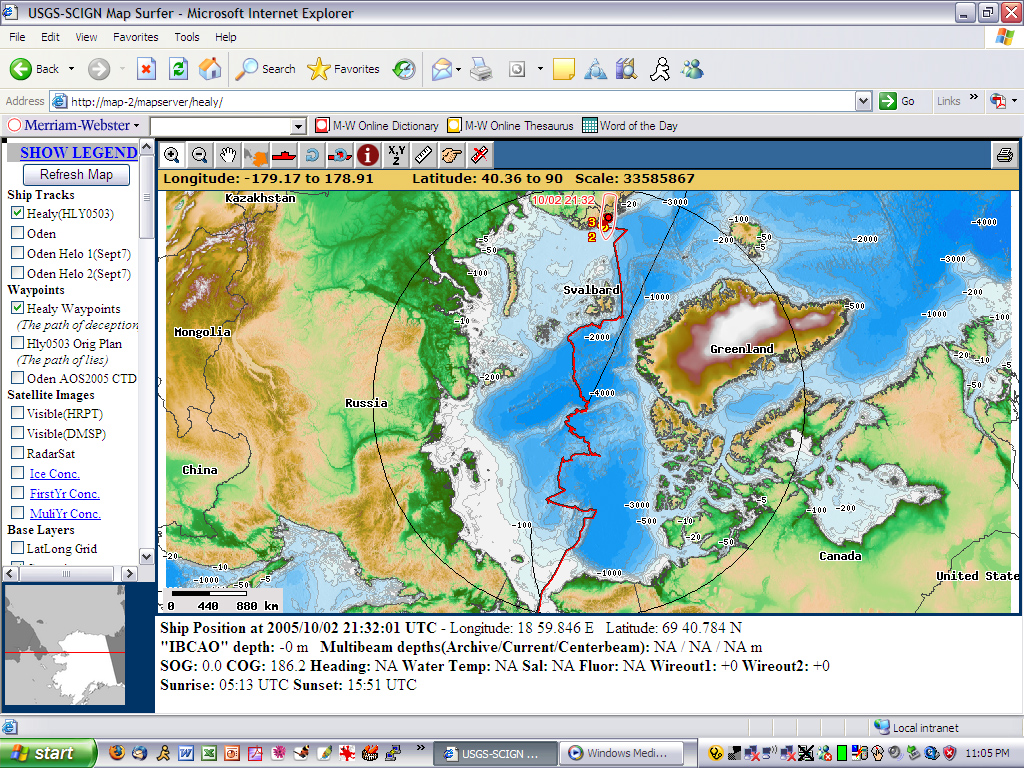This screenshot has height=768, width=1024.
Task: Open the Favorites menu
Action: pos(135,37)
